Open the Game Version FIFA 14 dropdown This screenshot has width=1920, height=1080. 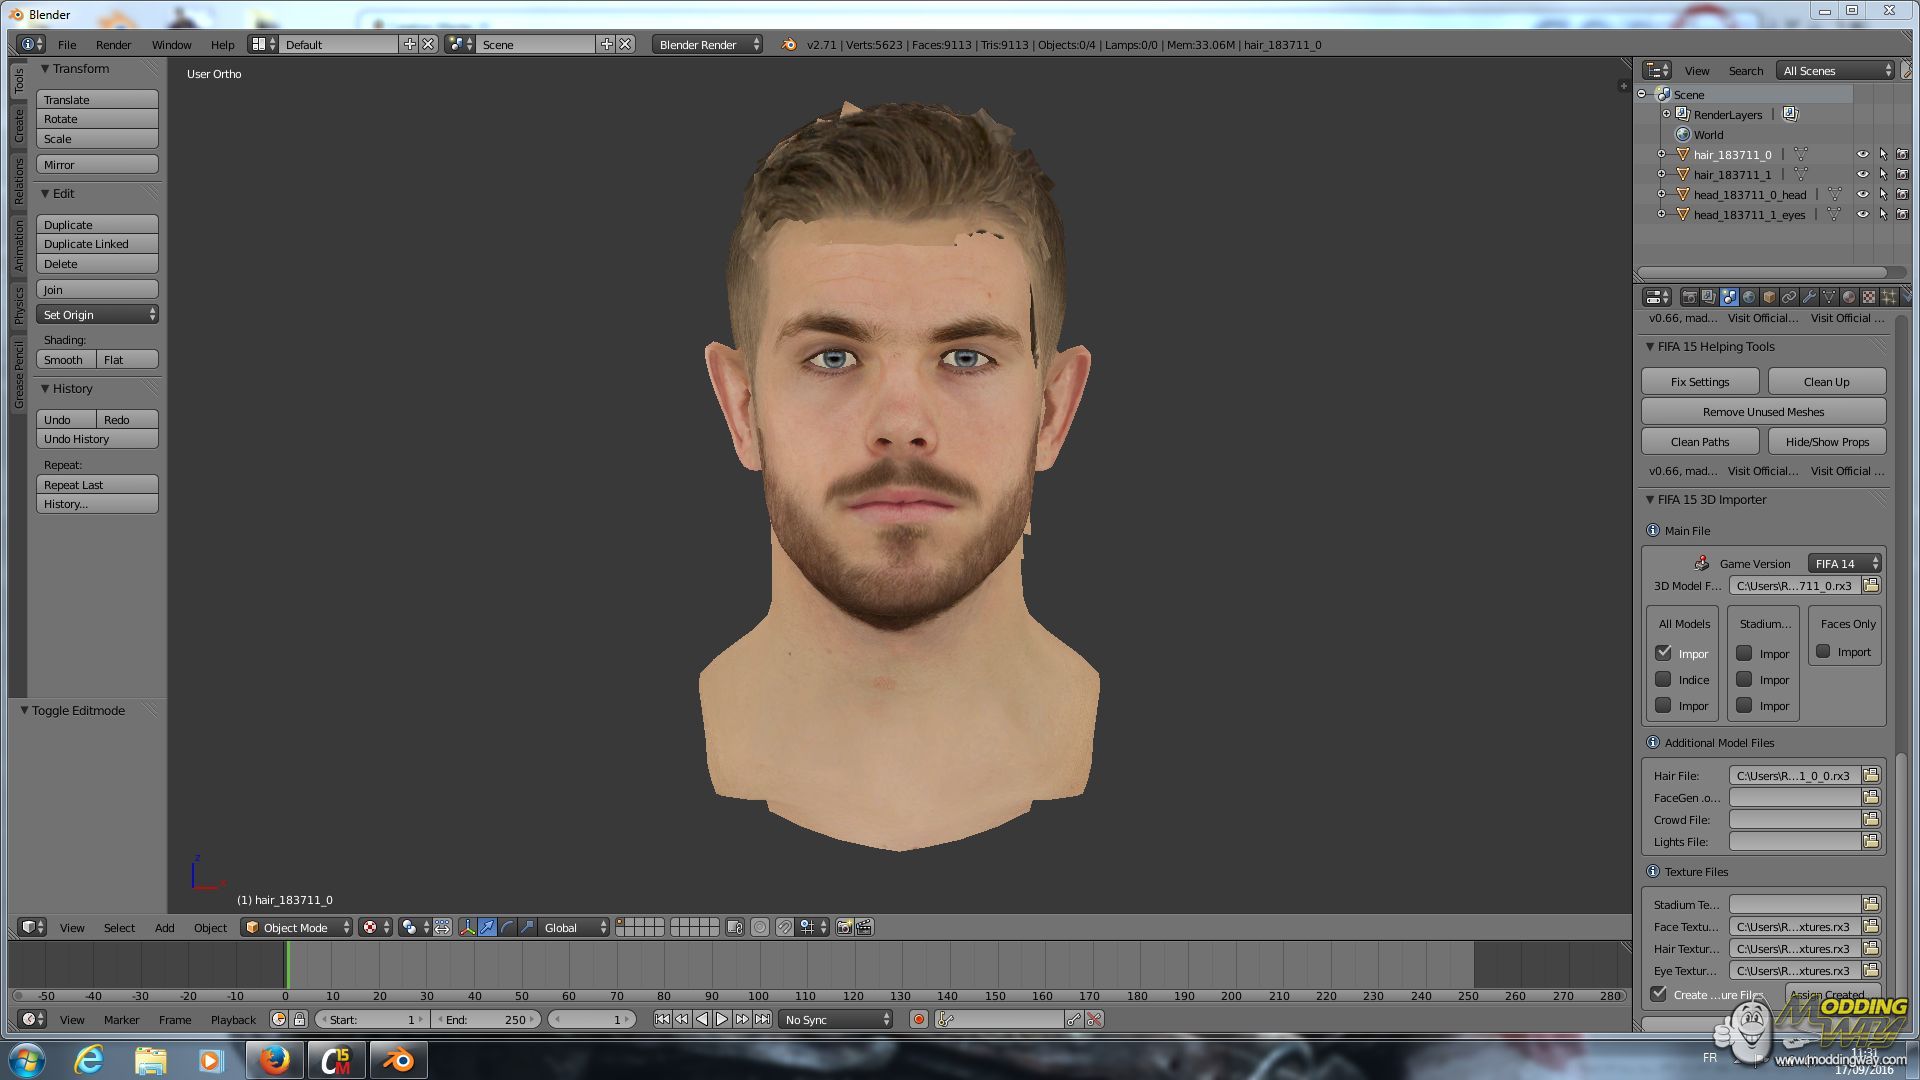pos(1845,563)
